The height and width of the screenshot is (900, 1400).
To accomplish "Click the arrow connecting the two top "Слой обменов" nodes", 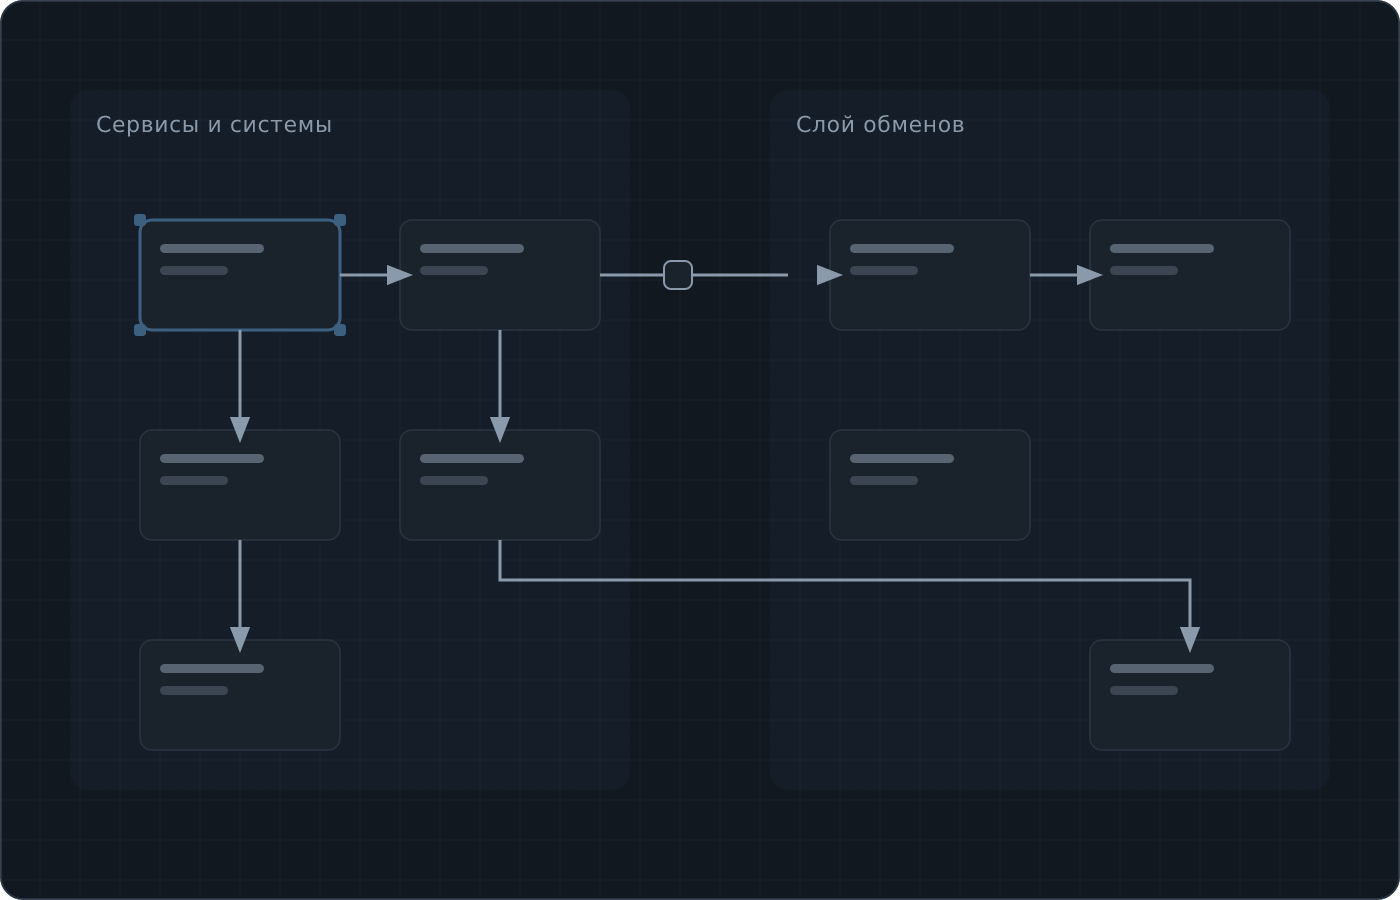I will click(x=1066, y=275).
